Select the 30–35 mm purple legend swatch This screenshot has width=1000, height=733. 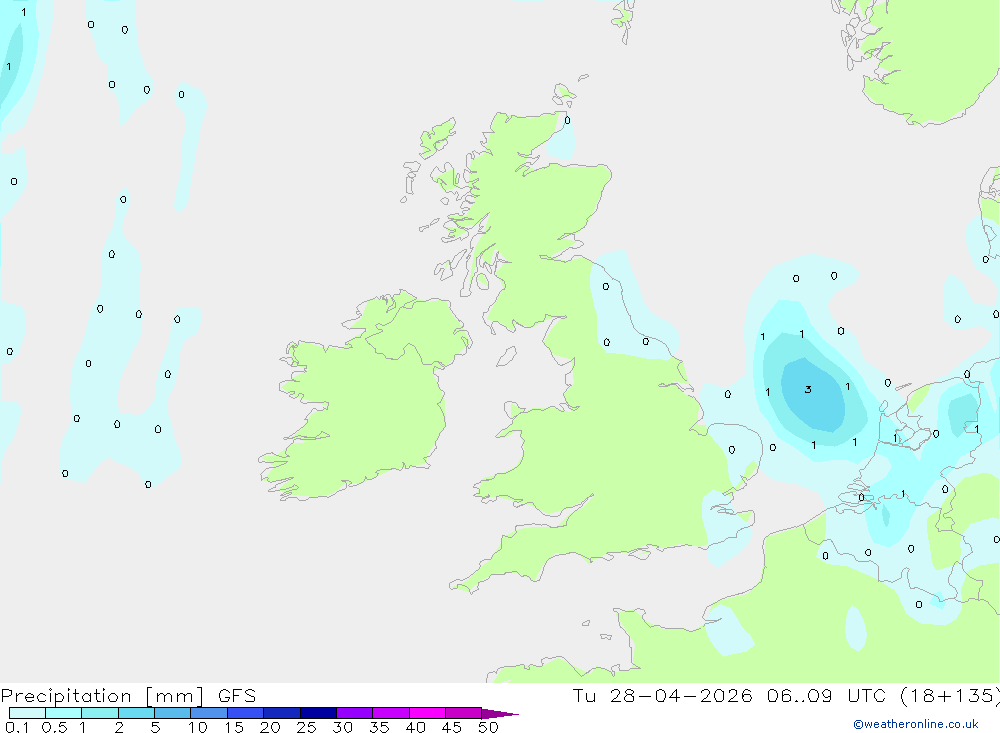(x=354, y=713)
